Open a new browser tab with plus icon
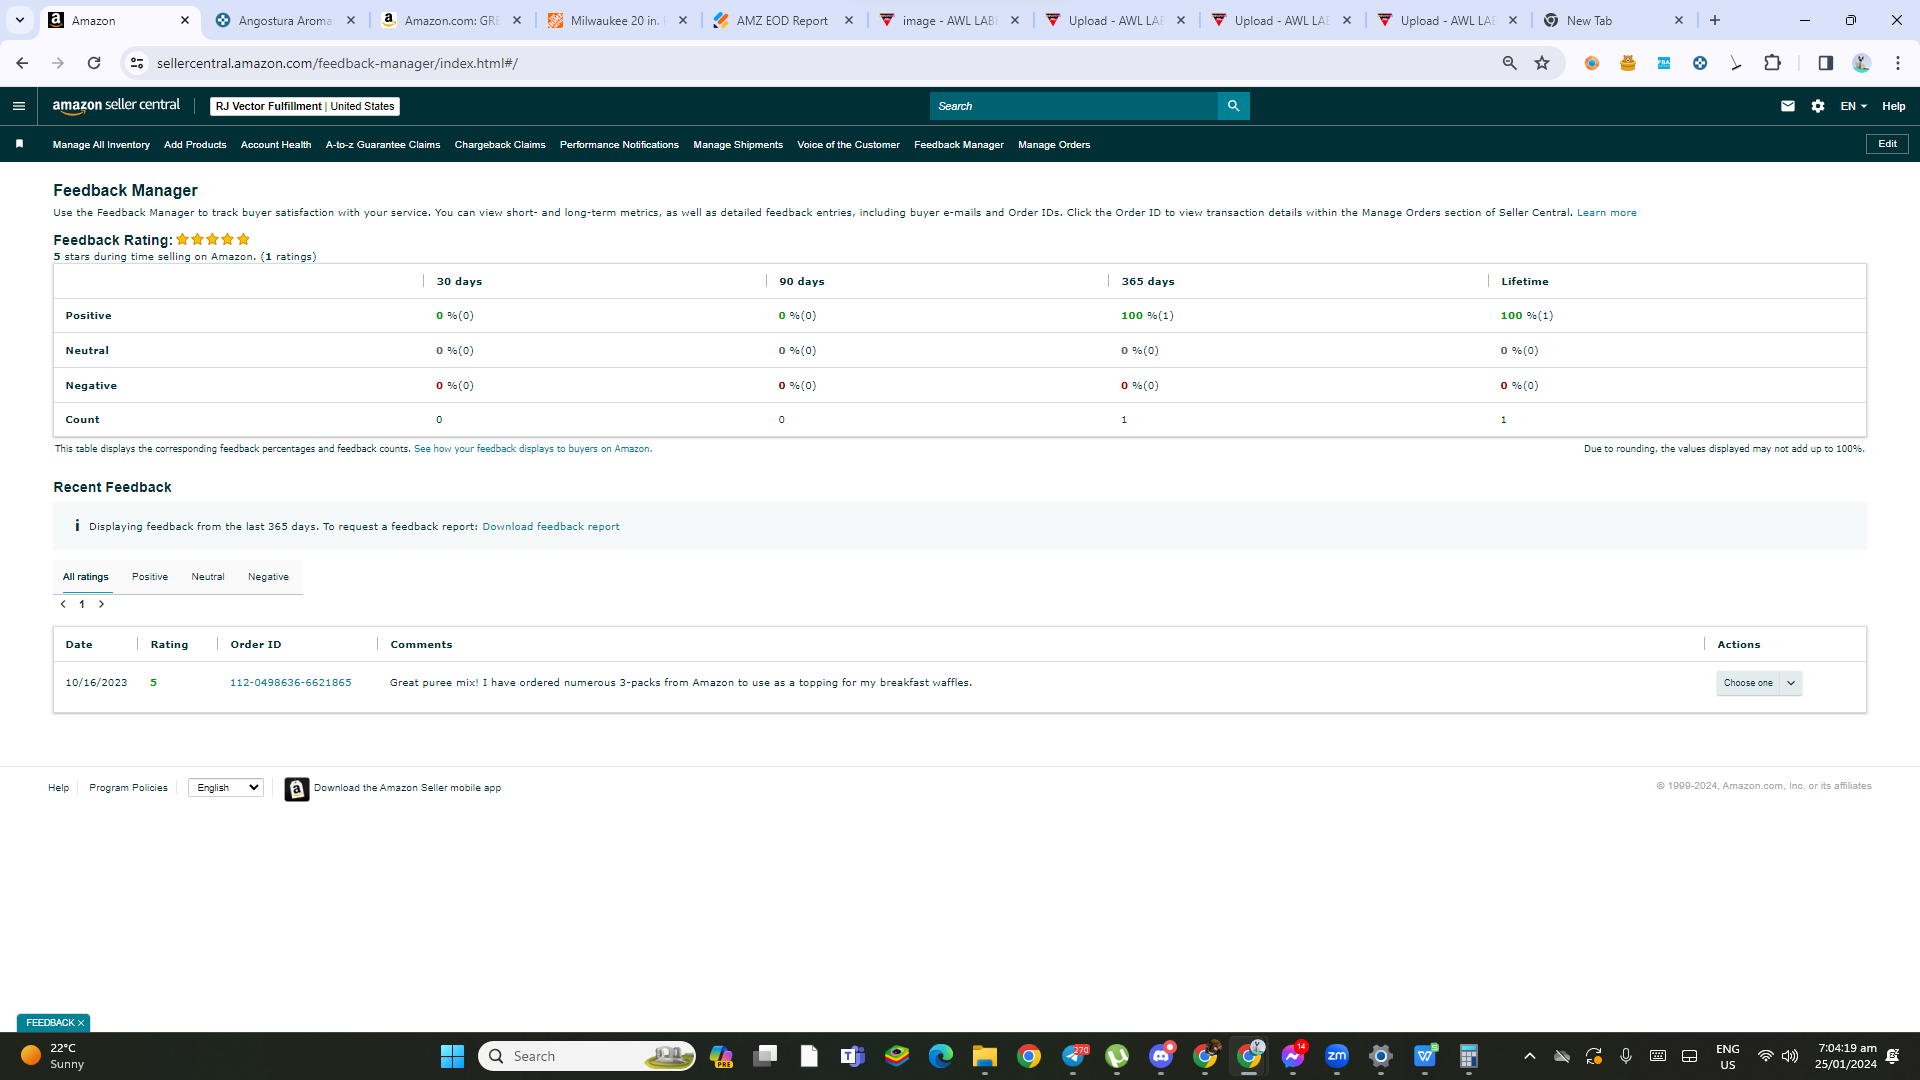The height and width of the screenshot is (1080, 1920). pyautogui.click(x=1715, y=20)
